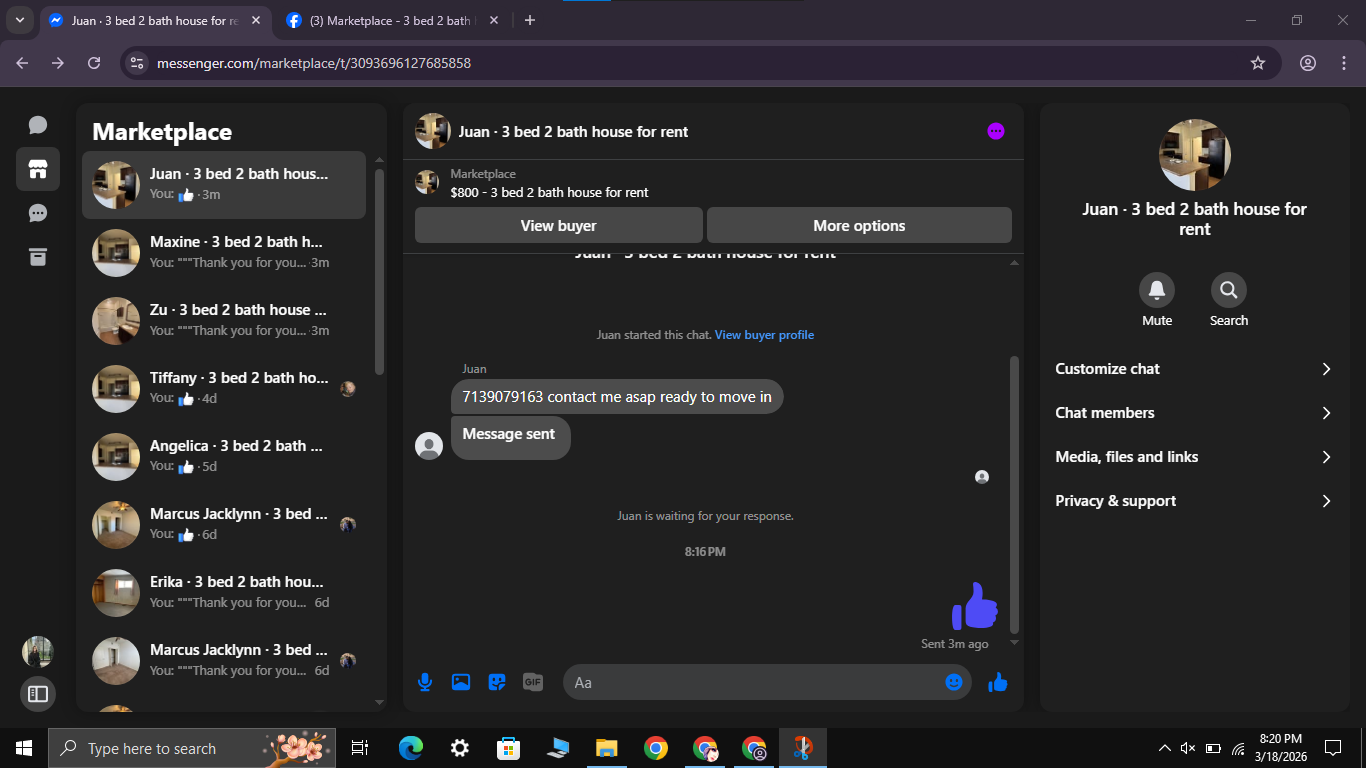Open Message requests sidebar icon

[38, 213]
